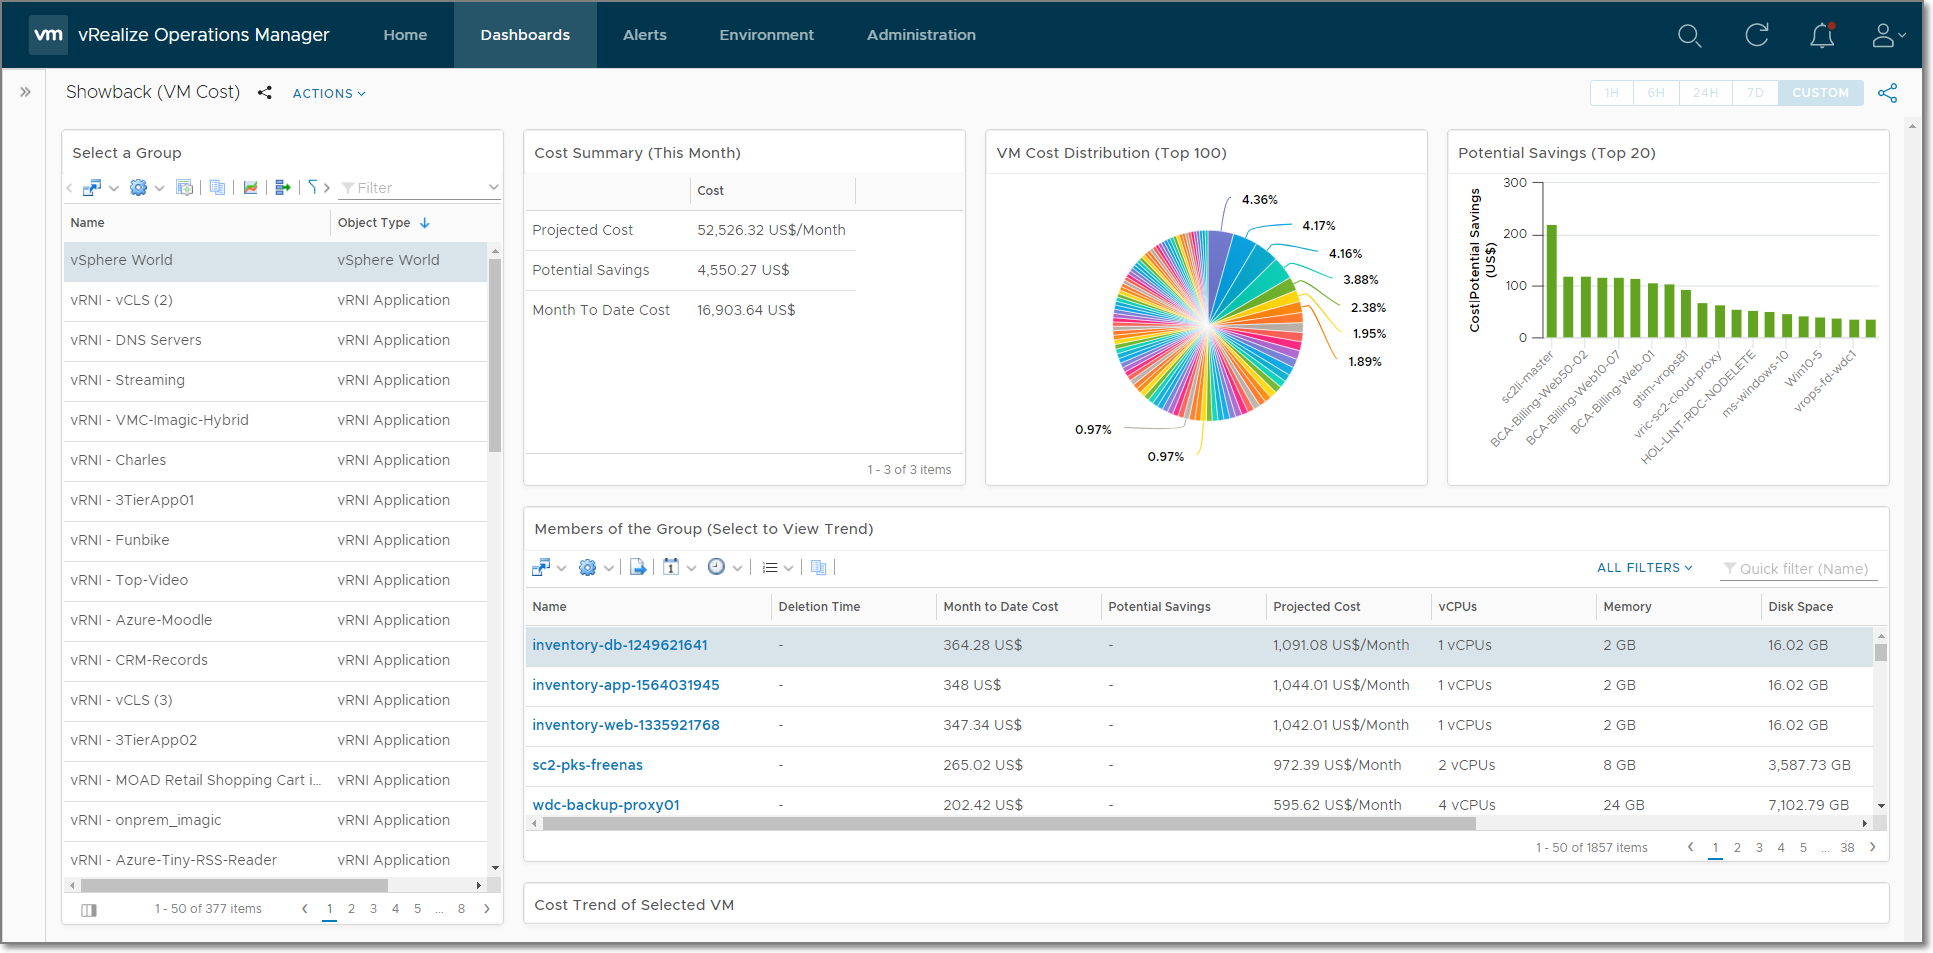Click numbered list icon in Members toolbar

pos(769,567)
